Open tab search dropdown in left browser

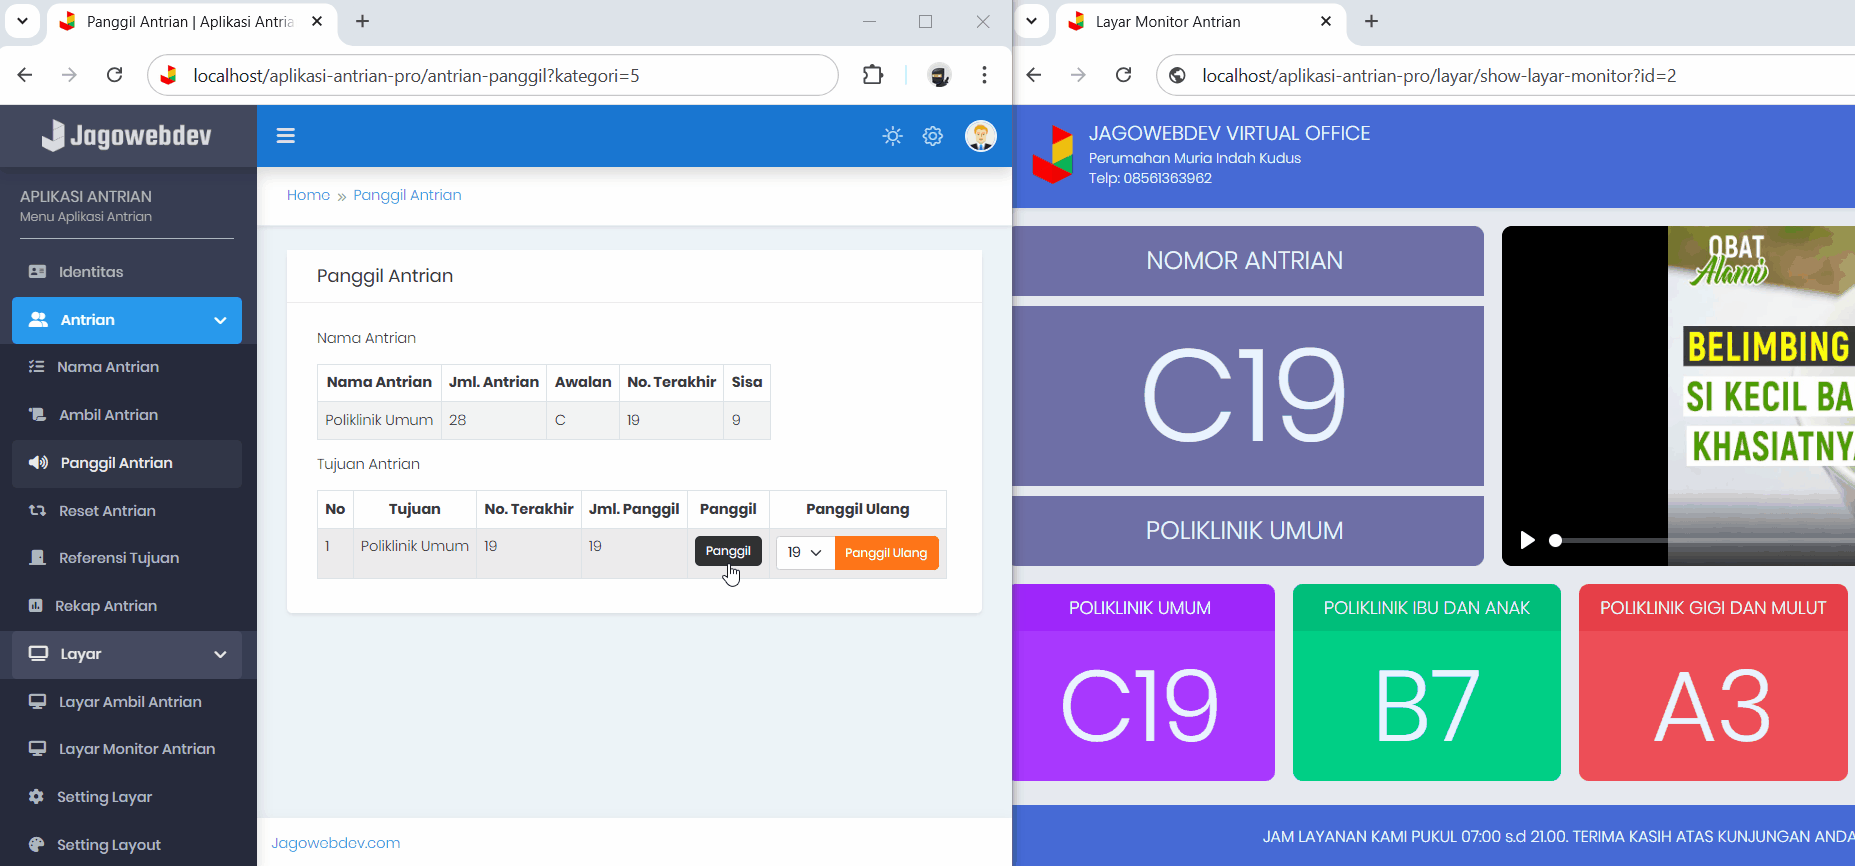pos(22,21)
